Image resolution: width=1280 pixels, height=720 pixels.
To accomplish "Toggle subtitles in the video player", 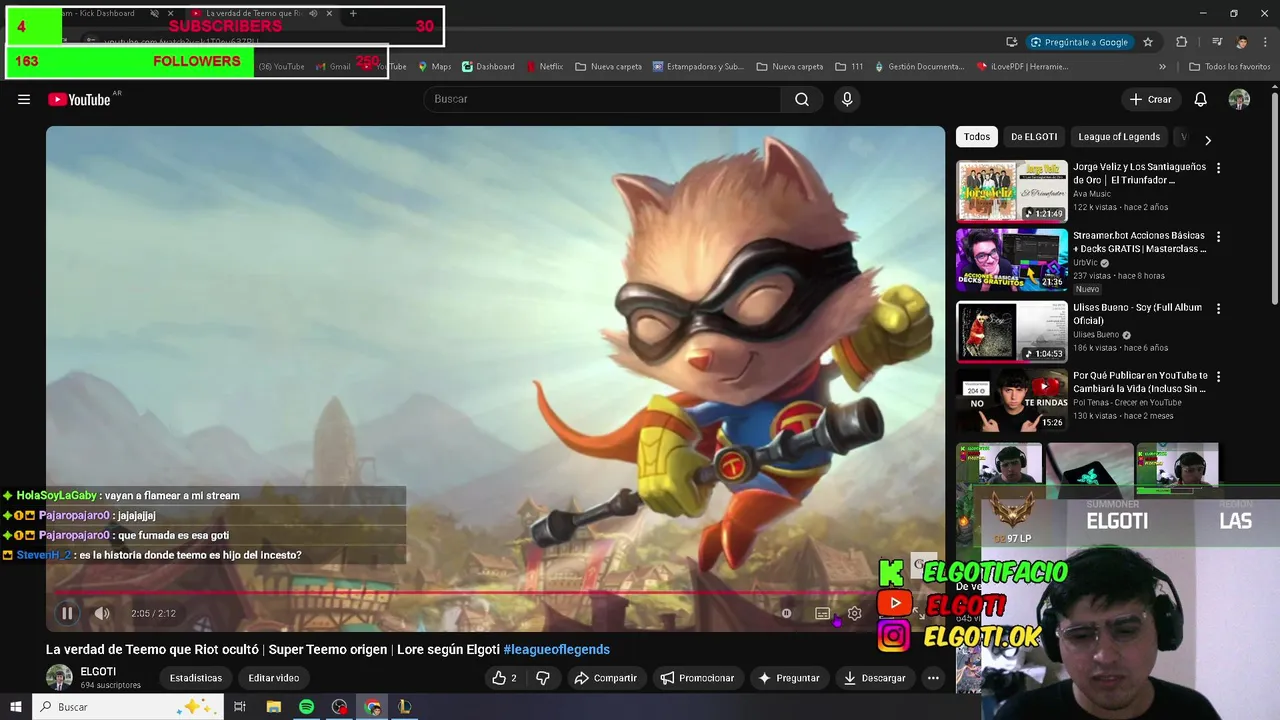I will pyautogui.click(x=822, y=613).
